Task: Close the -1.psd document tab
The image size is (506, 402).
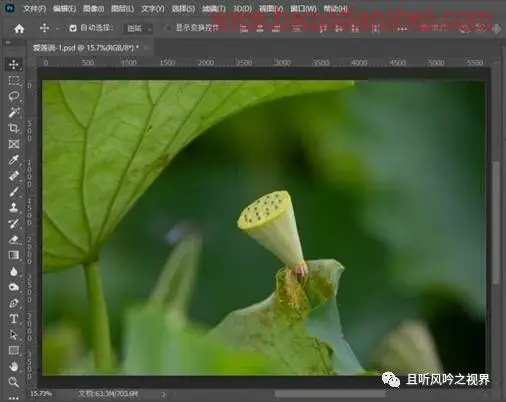Action: point(147,48)
